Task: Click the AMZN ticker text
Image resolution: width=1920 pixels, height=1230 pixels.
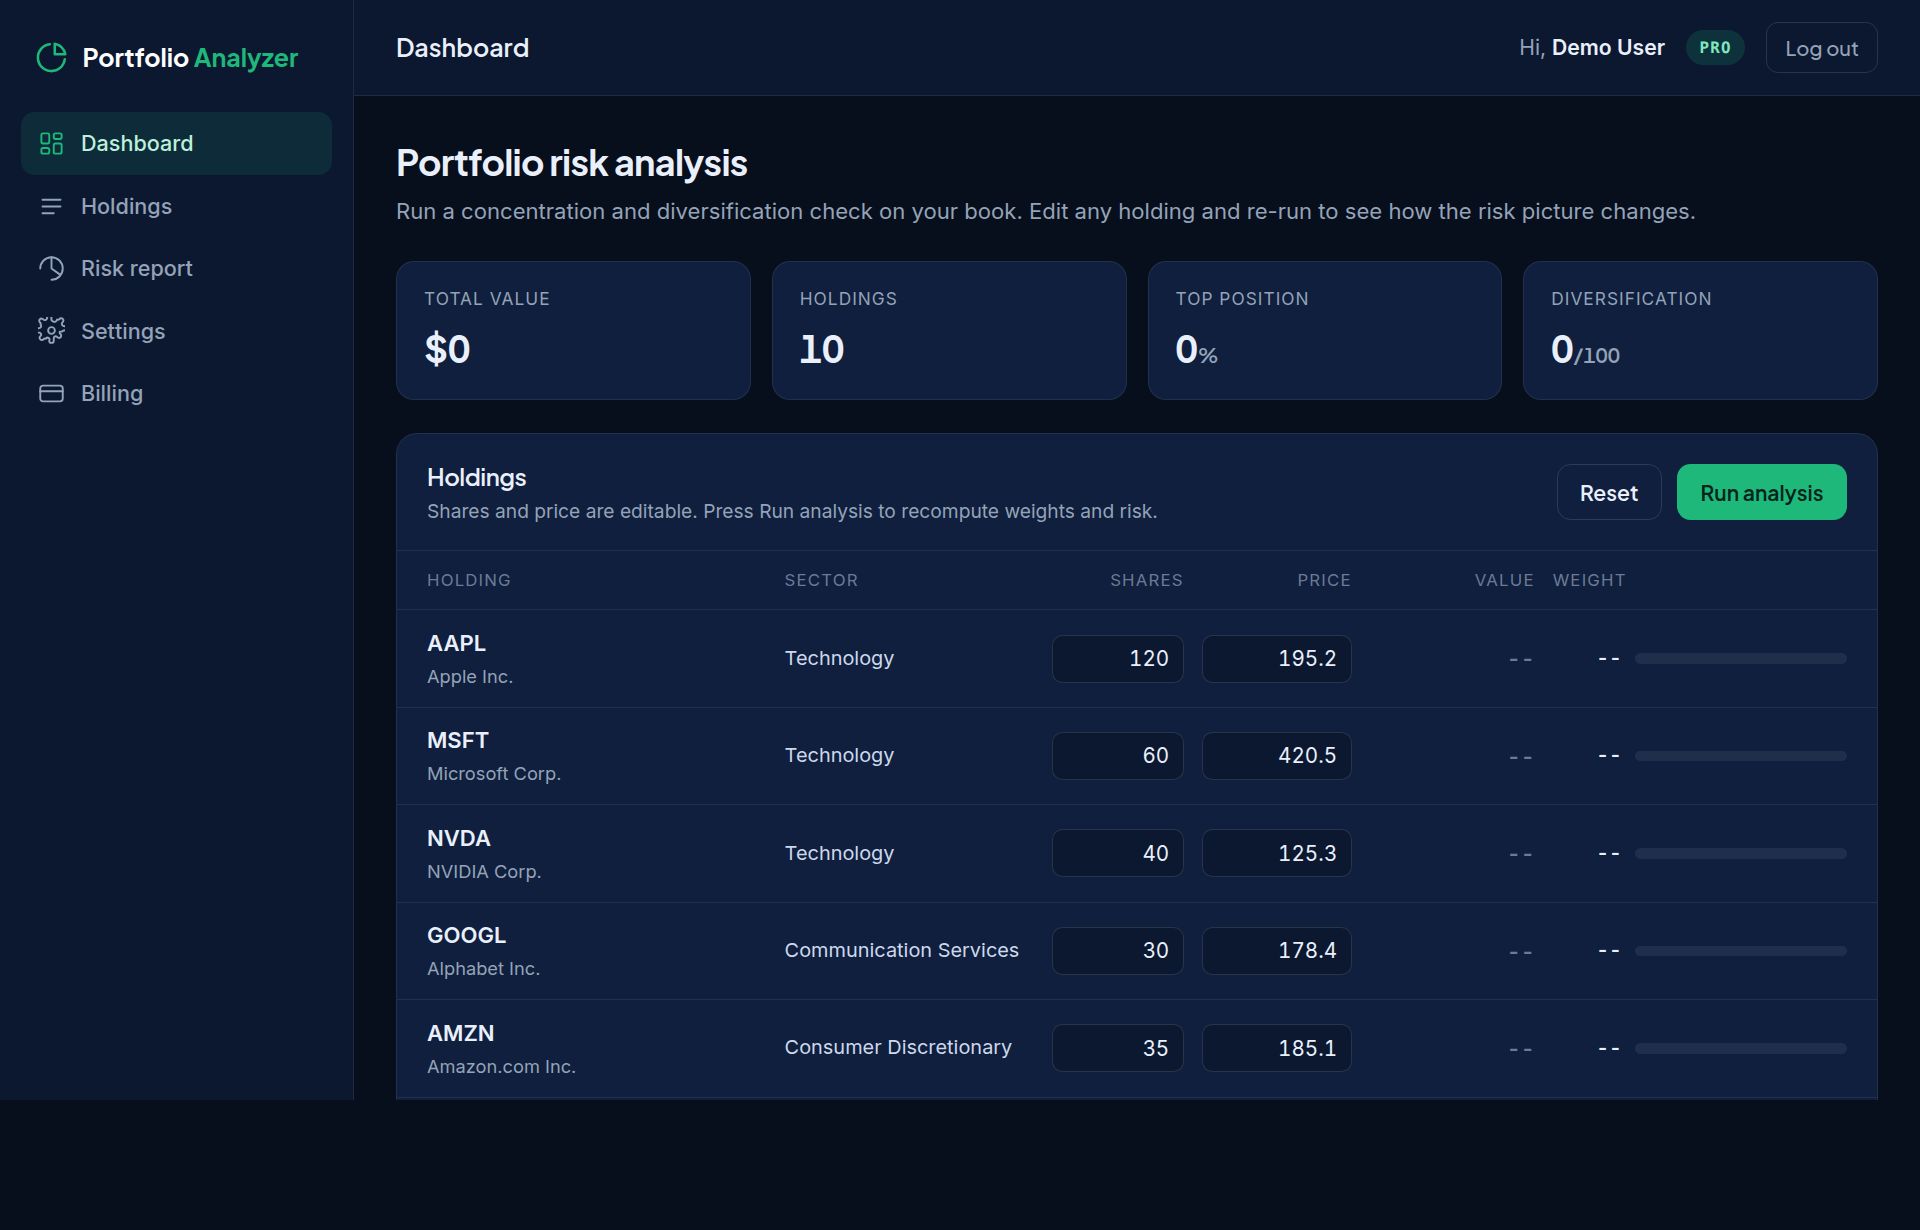Action: tap(461, 1033)
